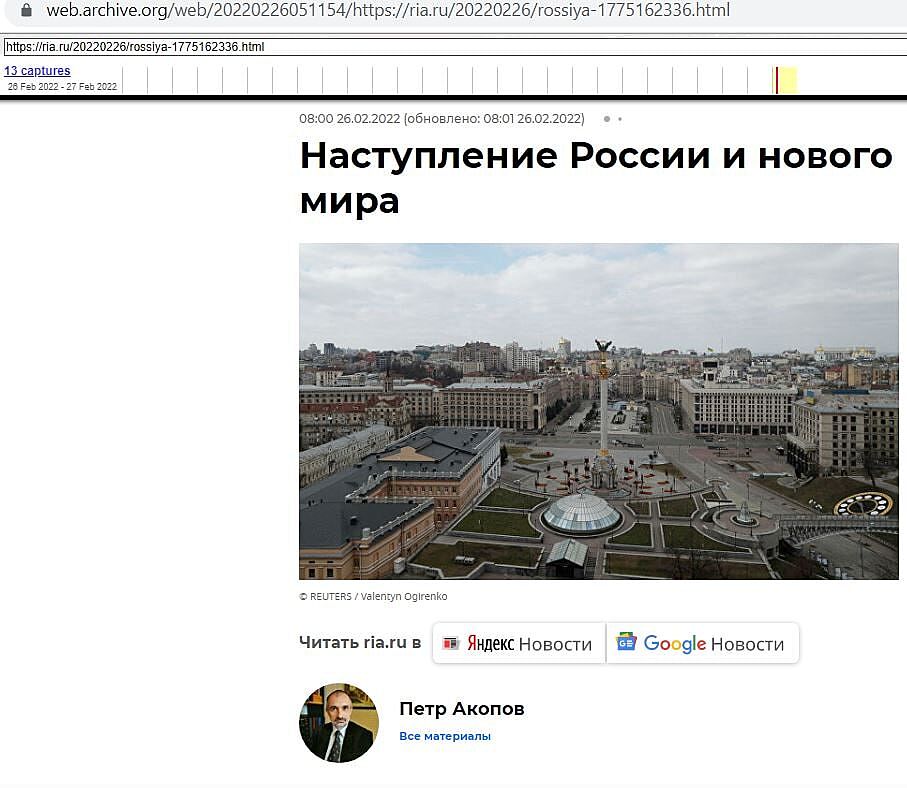Click Петр Акопов's author avatar

pyautogui.click(x=339, y=723)
